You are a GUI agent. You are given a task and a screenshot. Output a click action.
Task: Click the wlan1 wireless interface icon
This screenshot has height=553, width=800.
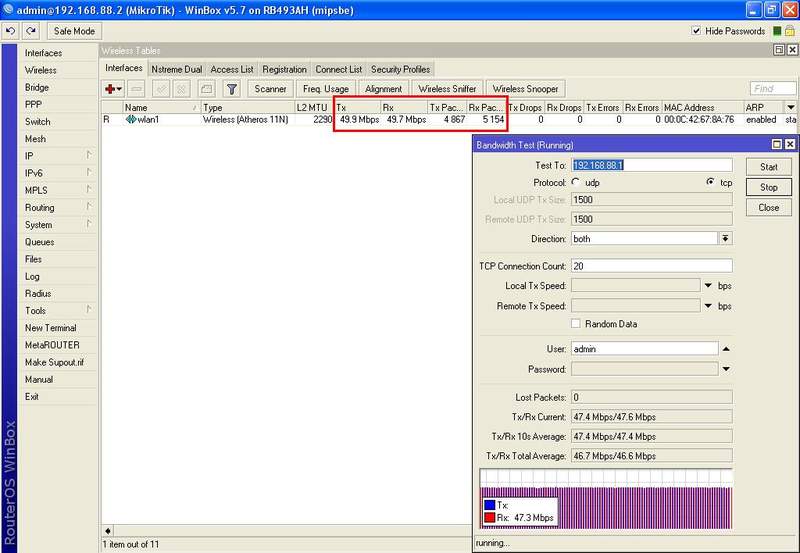tap(131, 119)
